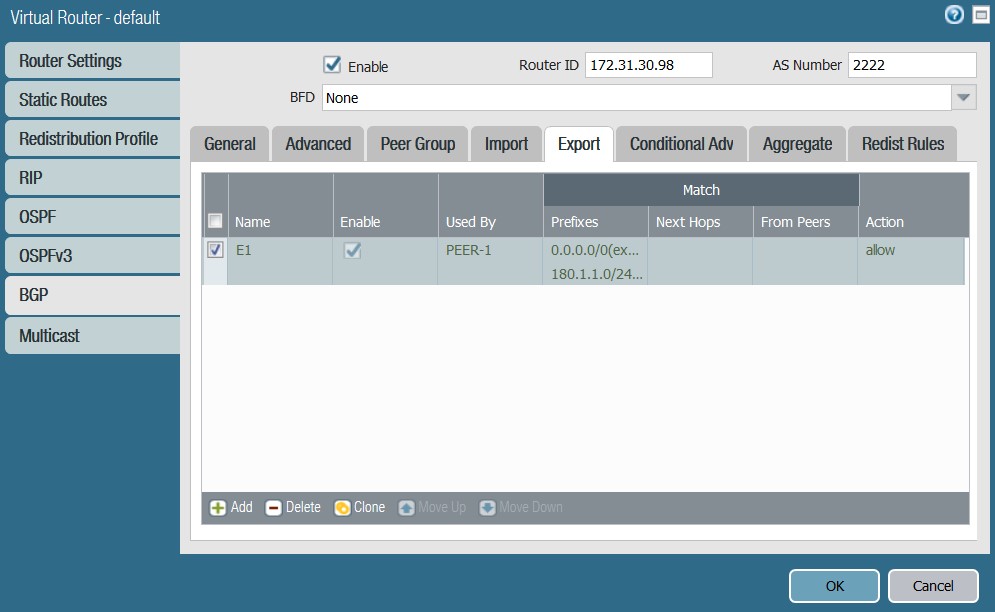Click the AS Number input field
The height and width of the screenshot is (612, 995).
coord(911,64)
